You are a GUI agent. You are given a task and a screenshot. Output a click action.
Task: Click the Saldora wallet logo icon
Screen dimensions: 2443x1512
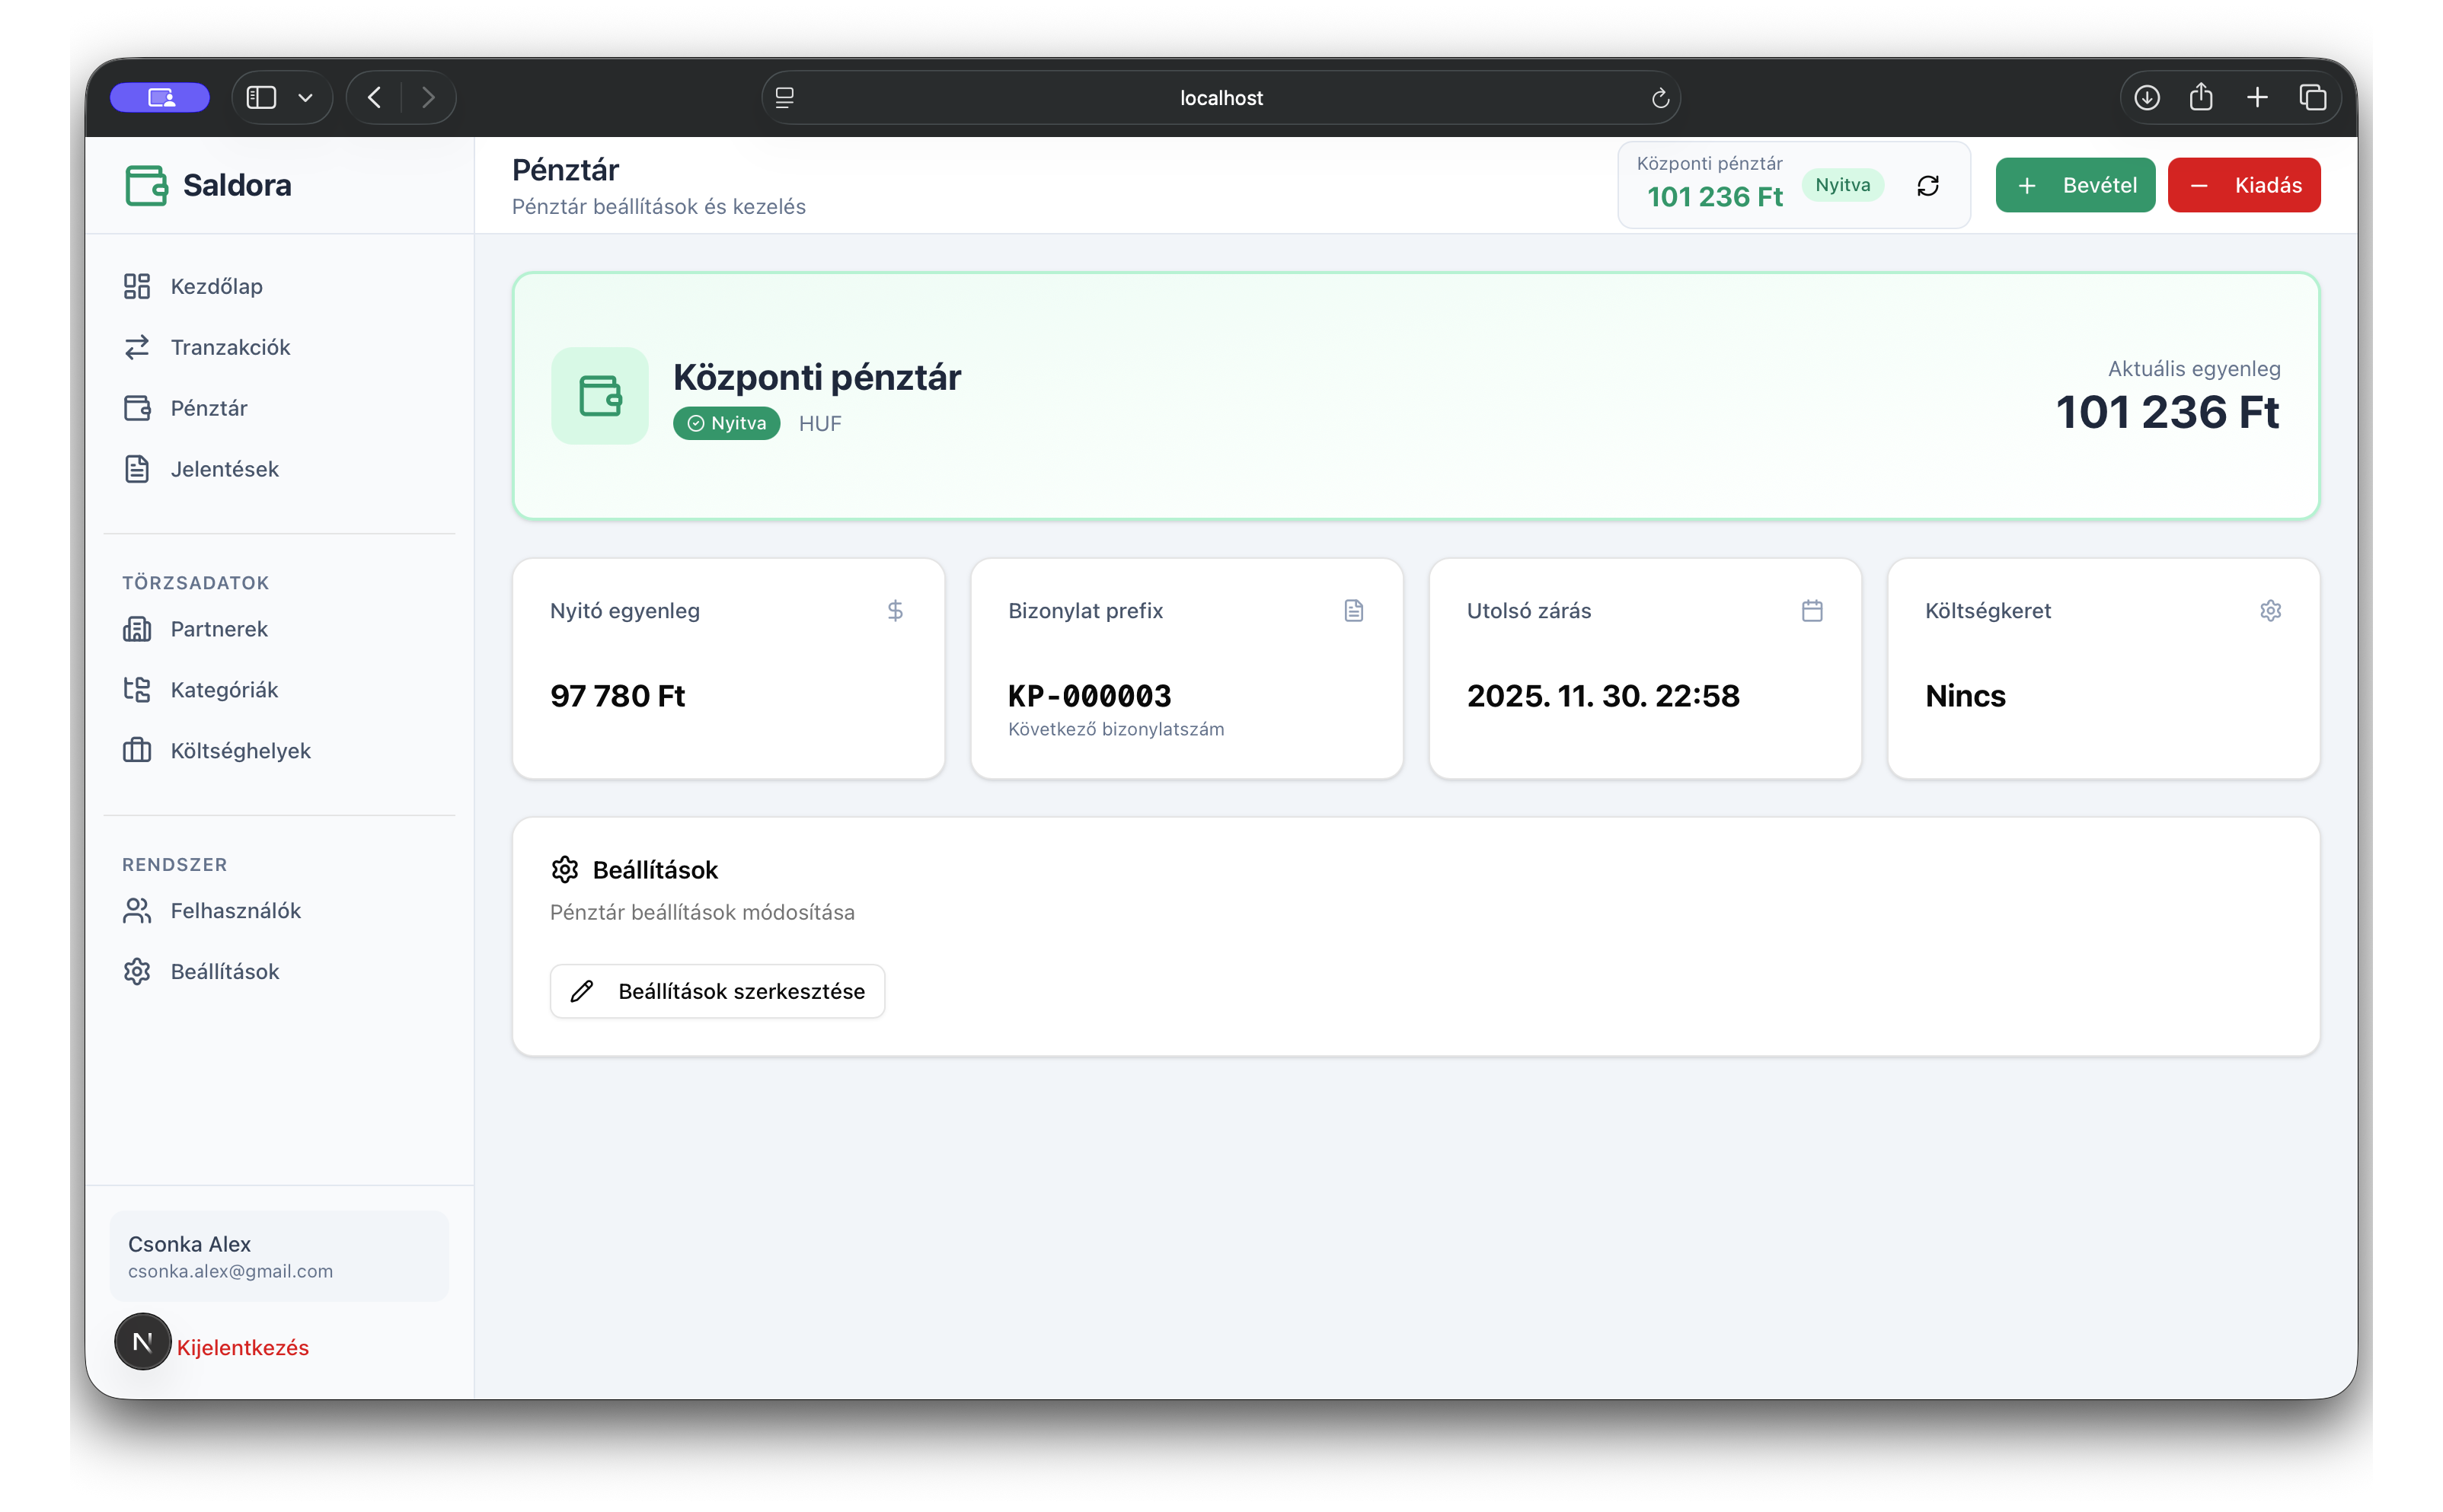[146, 186]
